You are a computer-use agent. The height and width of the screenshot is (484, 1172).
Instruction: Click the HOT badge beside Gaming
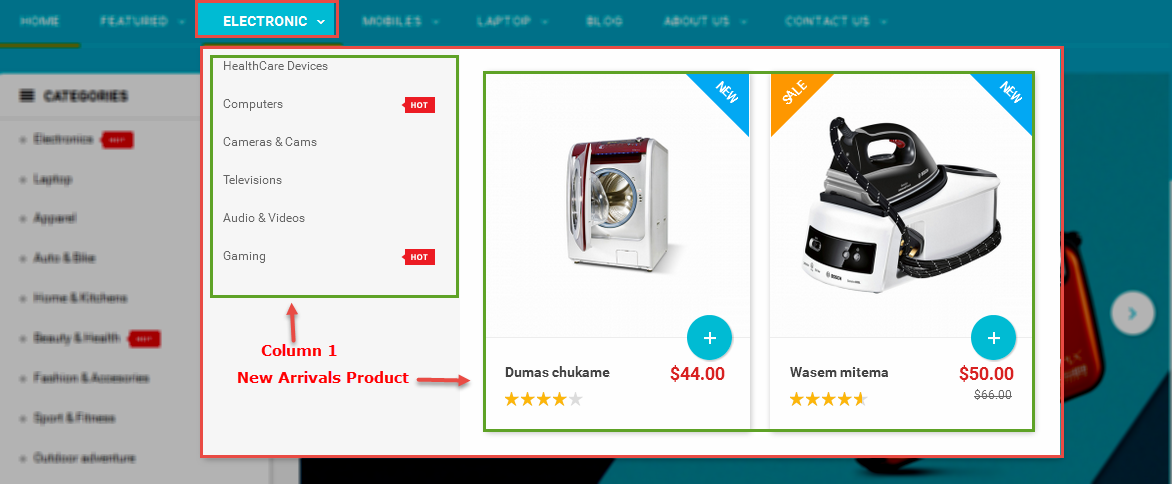[x=419, y=257]
